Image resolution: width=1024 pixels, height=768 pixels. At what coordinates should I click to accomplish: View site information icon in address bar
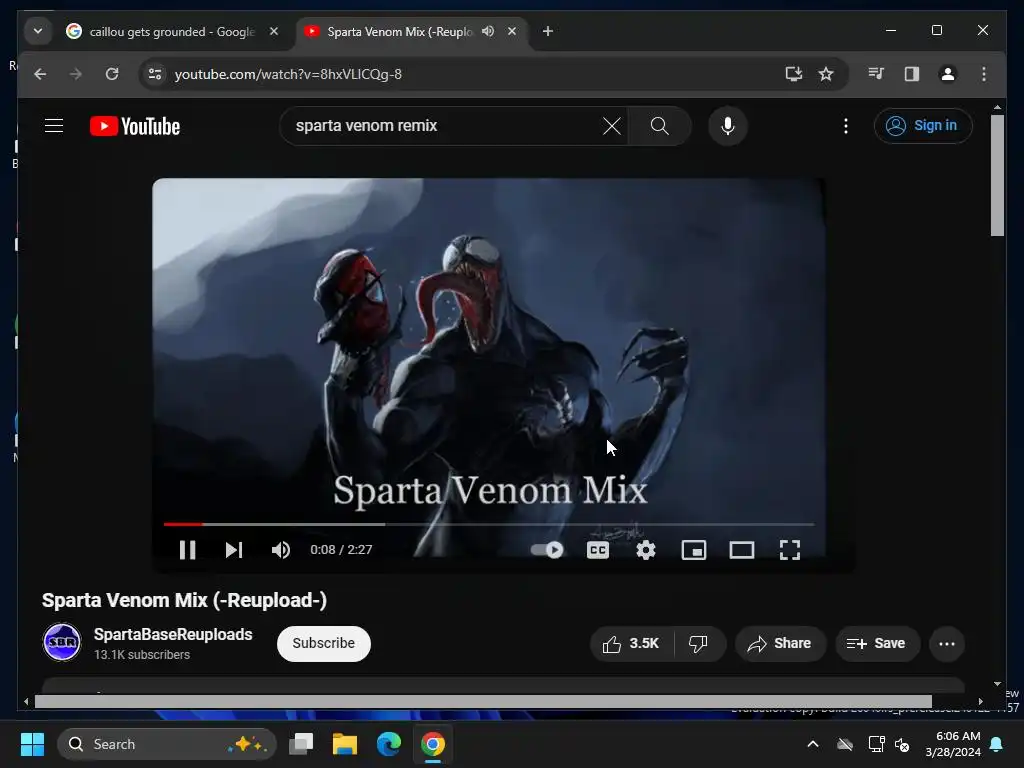[x=155, y=74]
